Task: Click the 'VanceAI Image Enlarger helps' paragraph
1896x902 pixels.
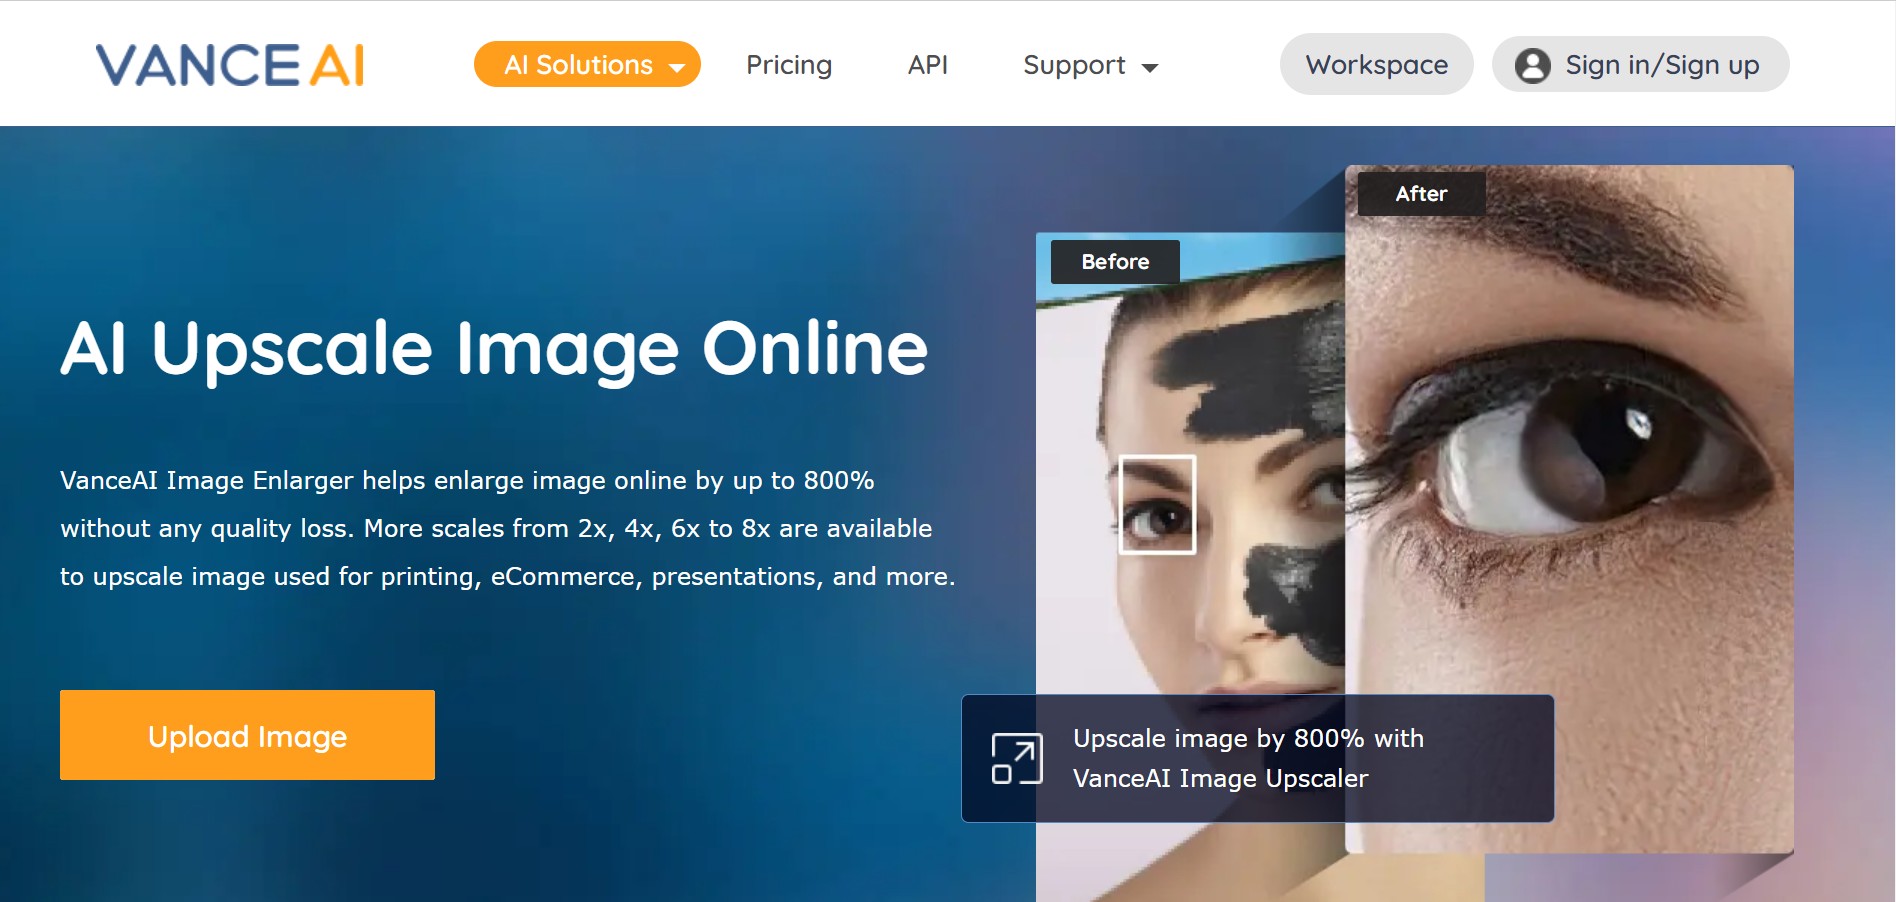Action: pos(508,528)
